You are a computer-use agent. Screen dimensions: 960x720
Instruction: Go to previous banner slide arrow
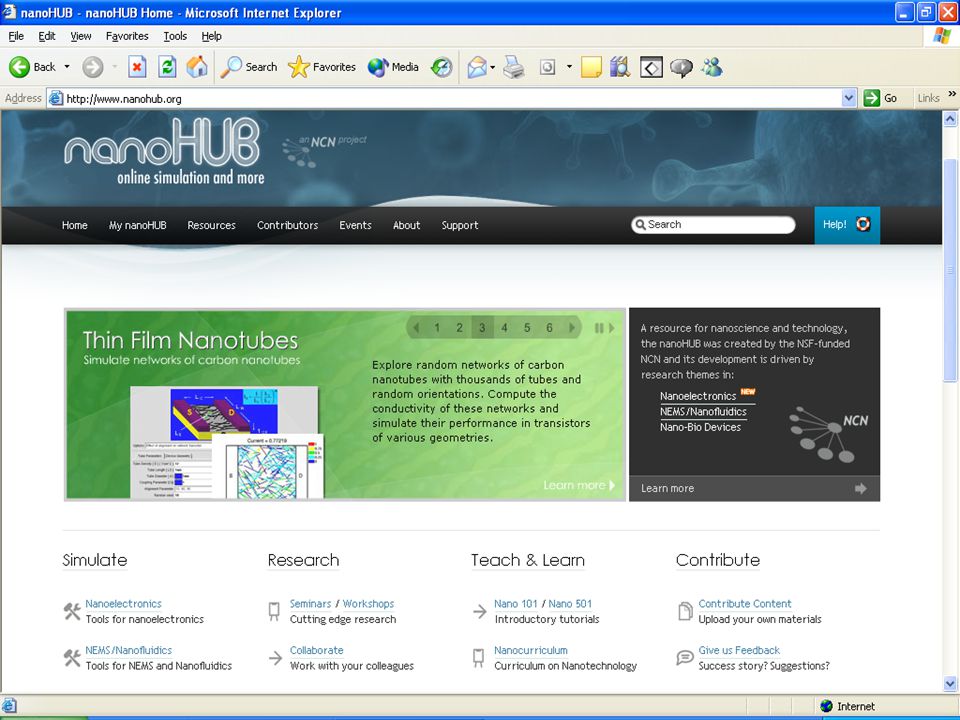[416, 328]
